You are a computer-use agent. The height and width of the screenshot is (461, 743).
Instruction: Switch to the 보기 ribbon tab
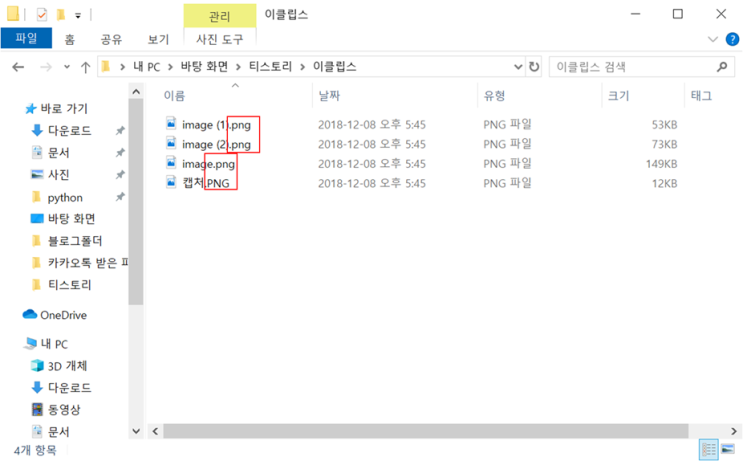(x=158, y=39)
